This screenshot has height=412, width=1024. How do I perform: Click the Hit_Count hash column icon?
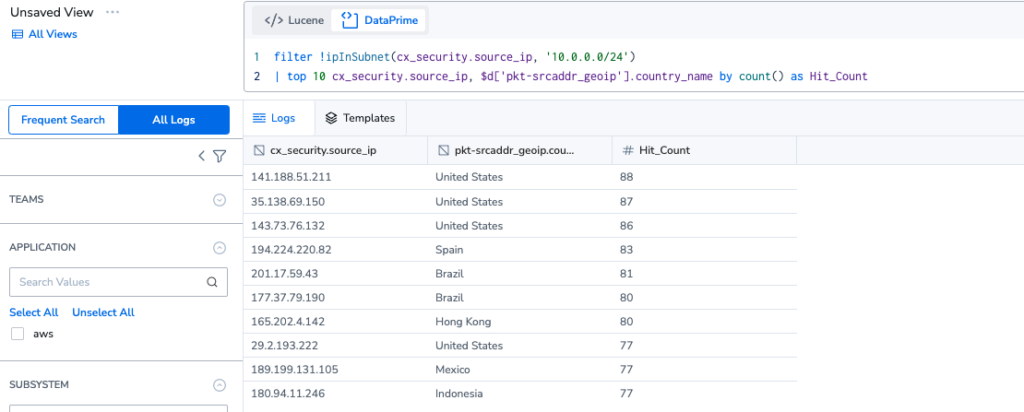(628, 150)
